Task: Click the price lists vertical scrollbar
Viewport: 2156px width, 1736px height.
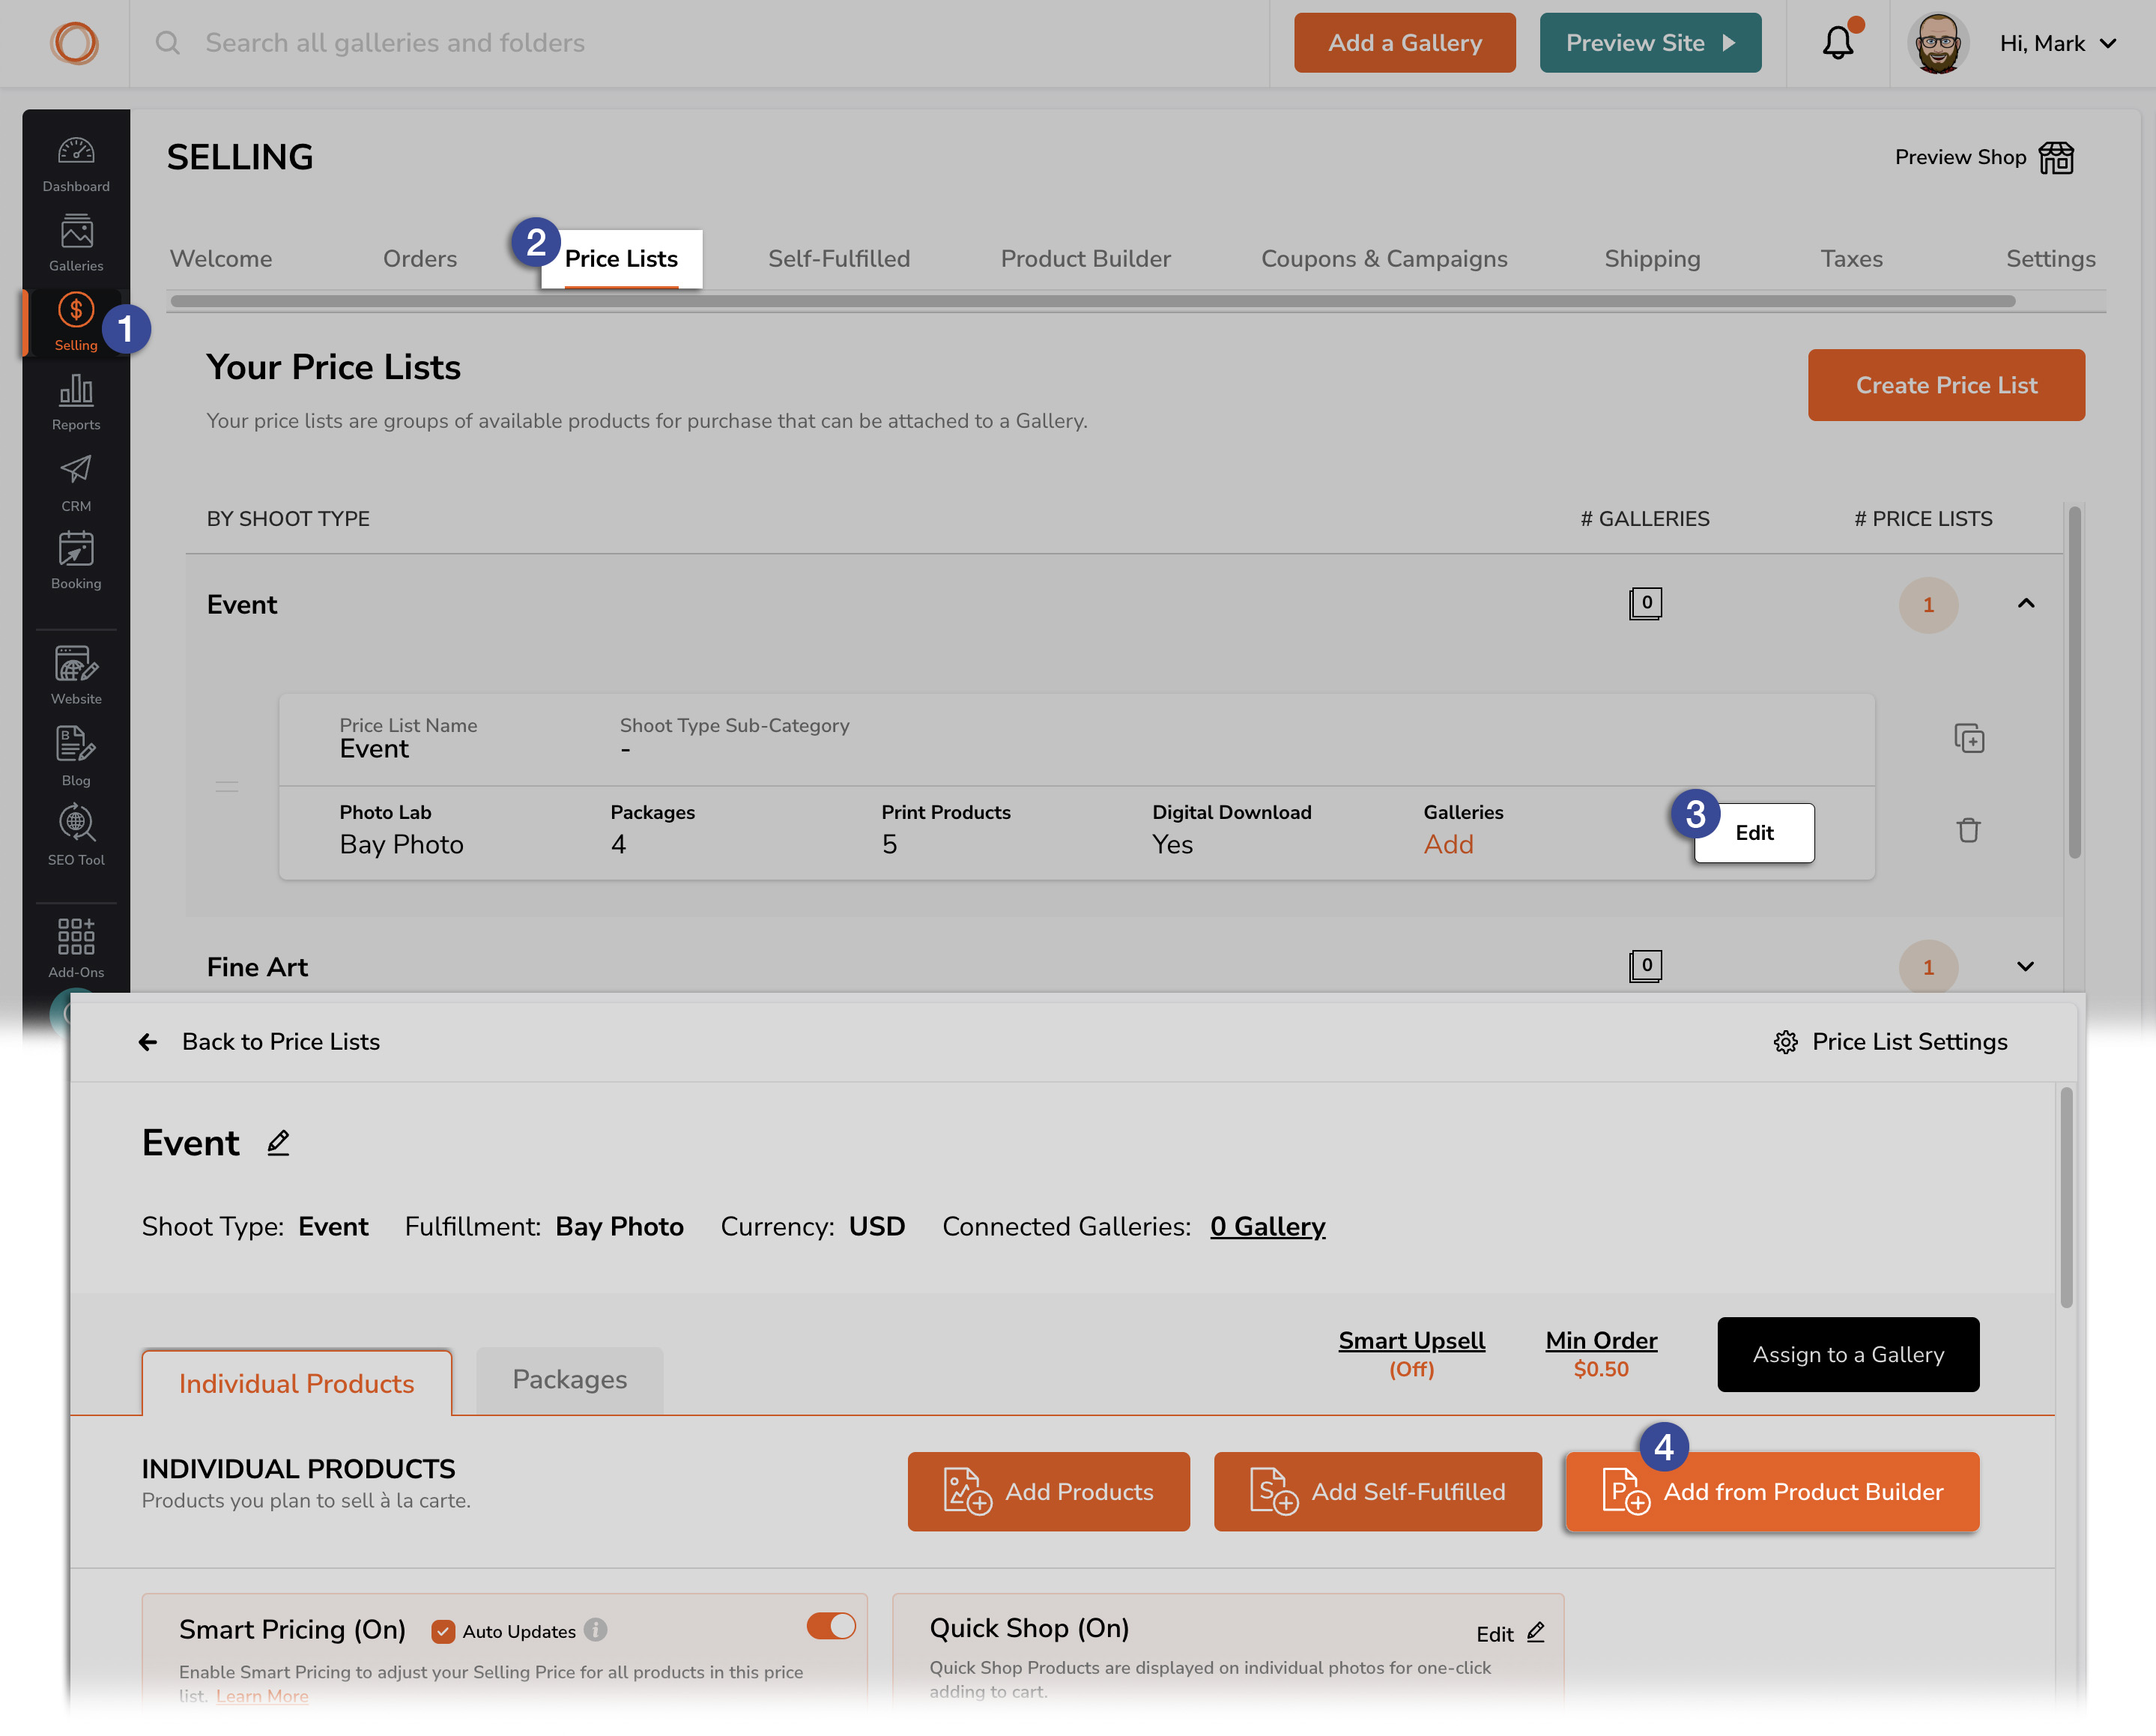Action: 2074,683
